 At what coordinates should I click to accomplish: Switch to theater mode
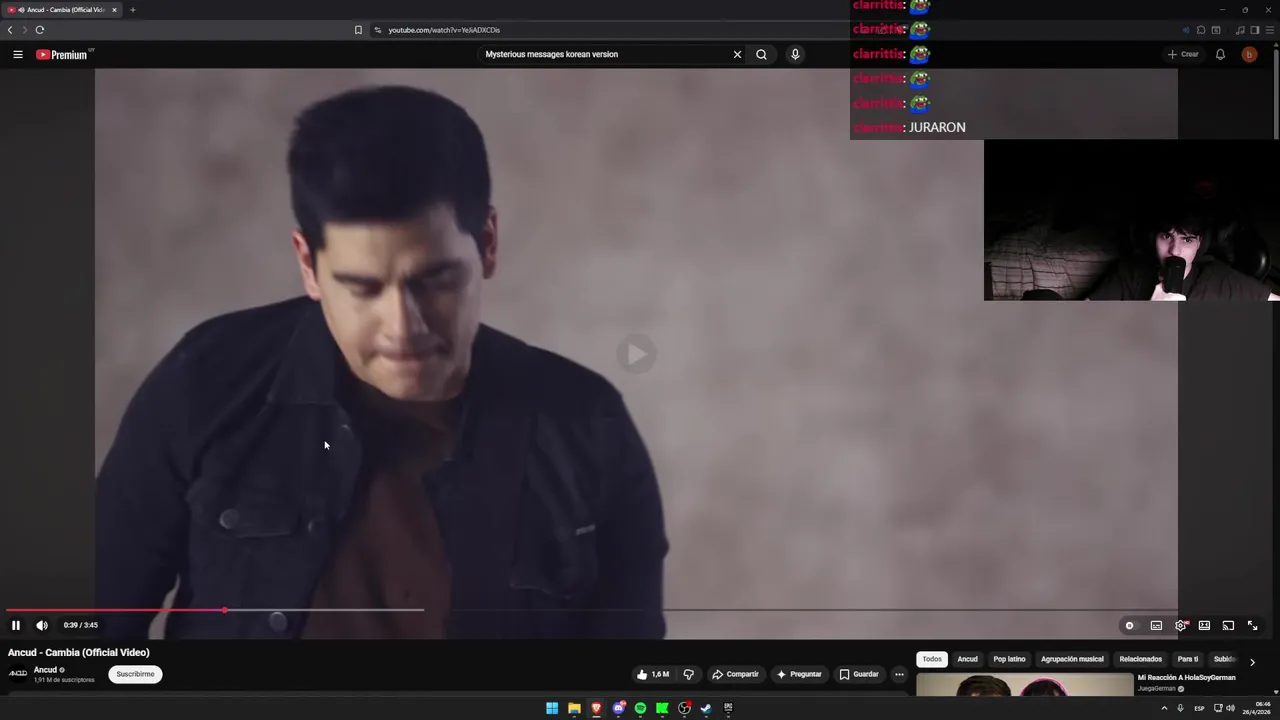(x=1204, y=625)
